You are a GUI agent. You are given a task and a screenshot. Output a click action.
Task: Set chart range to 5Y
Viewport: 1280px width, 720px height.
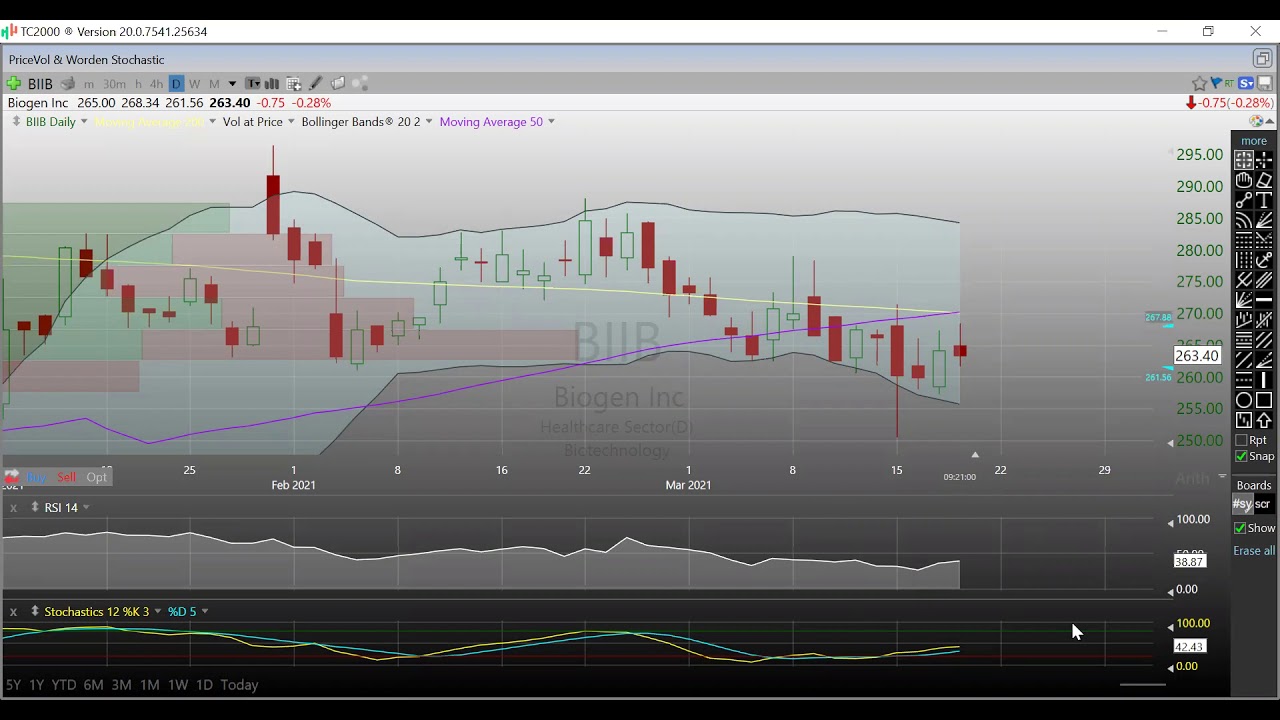[13, 685]
